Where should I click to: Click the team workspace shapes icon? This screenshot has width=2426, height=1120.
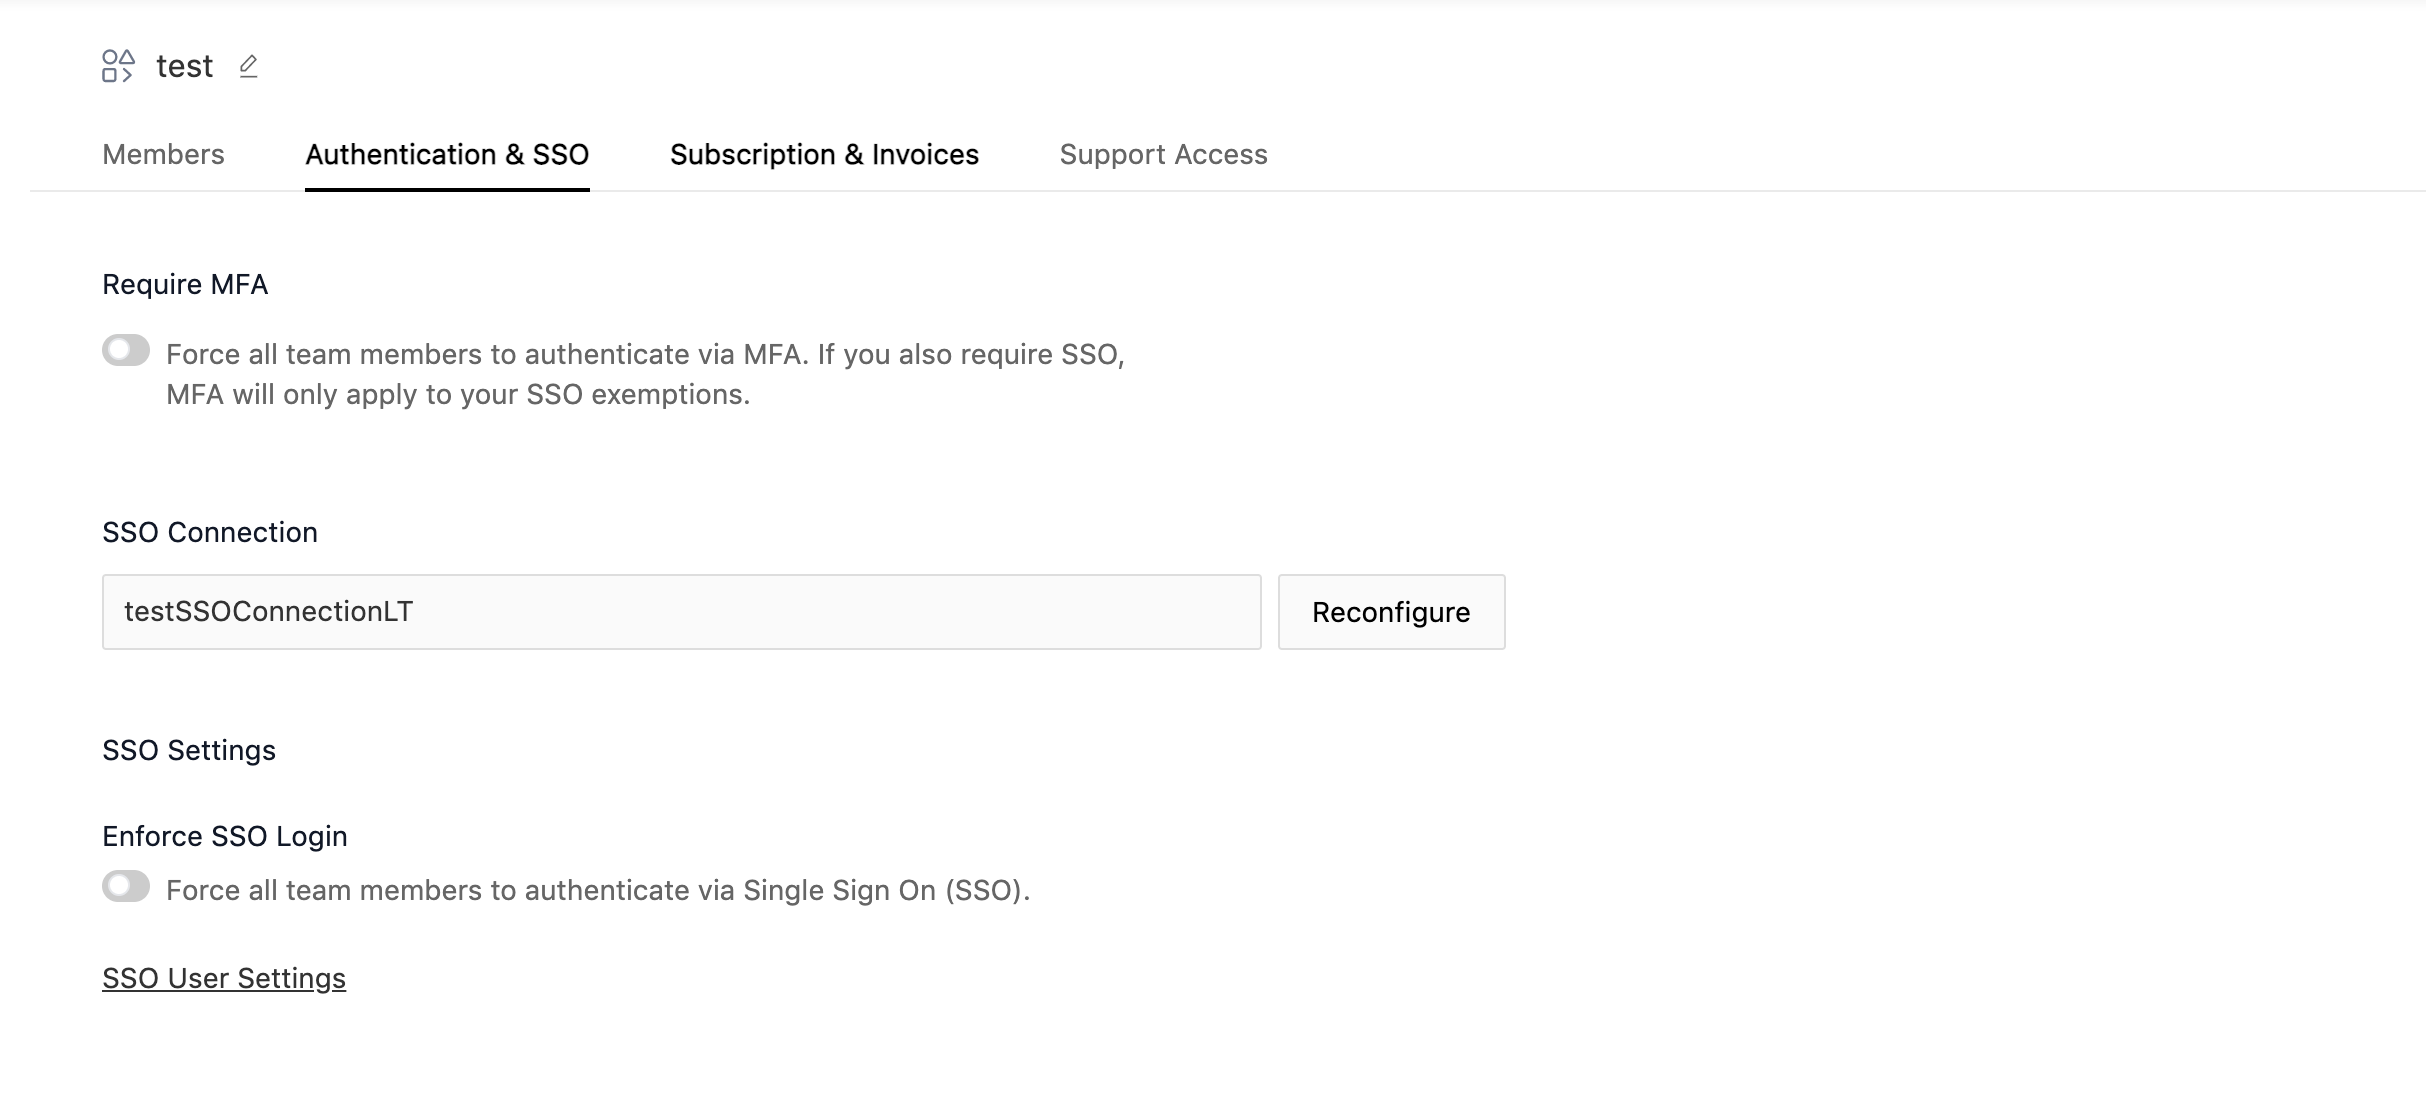coord(118,66)
